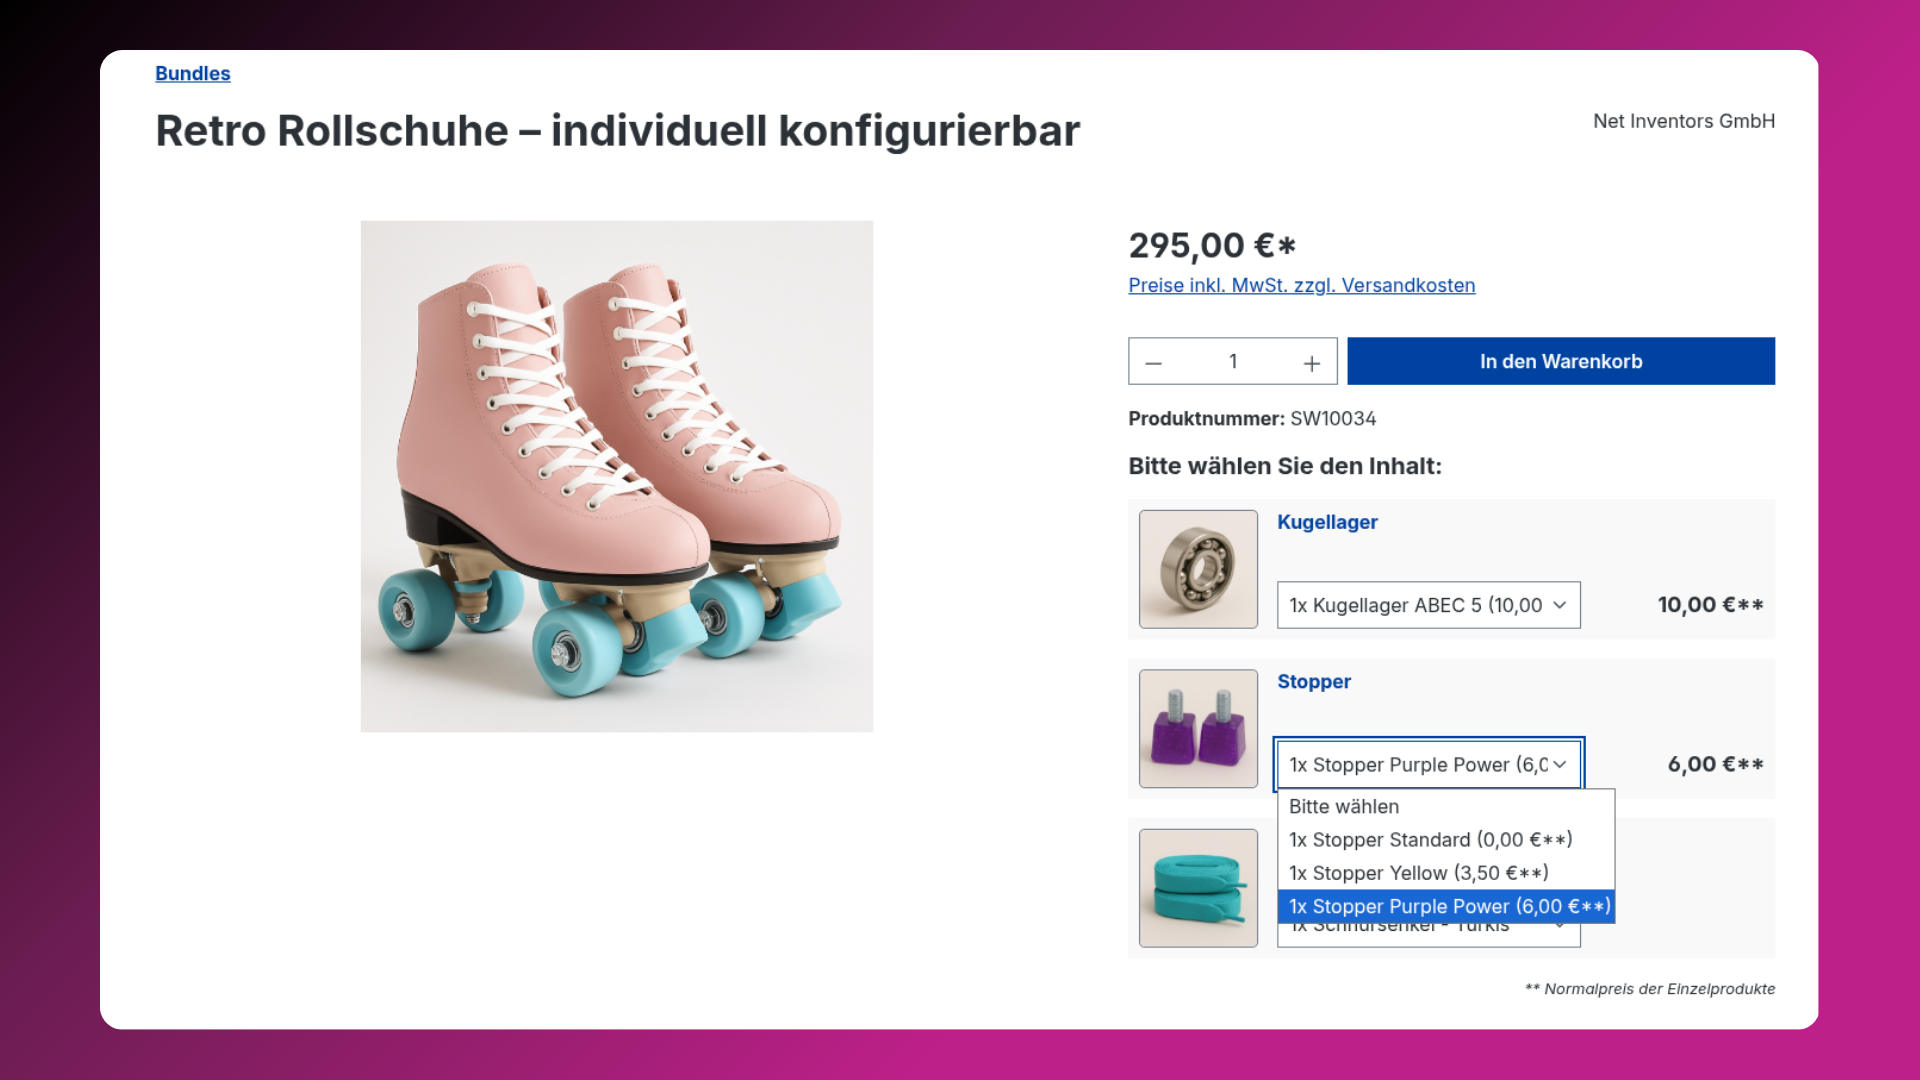The width and height of the screenshot is (1920, 1080).
Task: Expand the Kugellager ABEC 5 dropdown
Action: point(1428,605)
